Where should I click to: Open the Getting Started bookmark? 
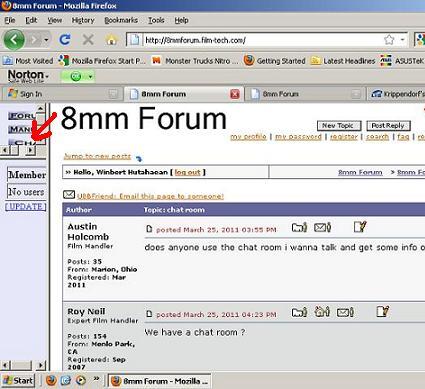pos(275,61)
